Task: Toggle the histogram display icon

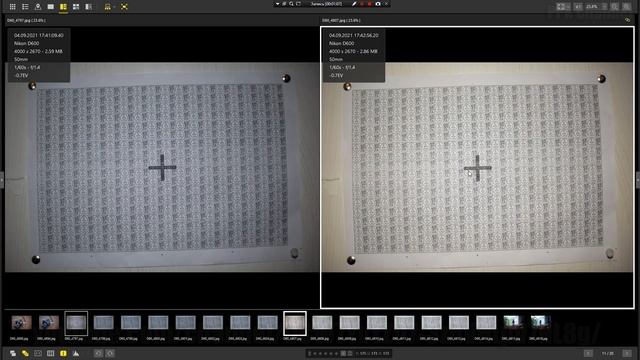Action: point(76,353)
